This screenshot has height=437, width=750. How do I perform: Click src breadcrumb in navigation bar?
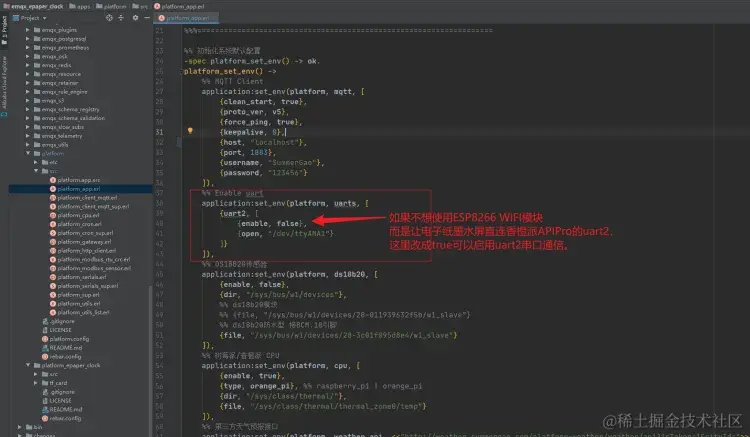click(140, 6)
